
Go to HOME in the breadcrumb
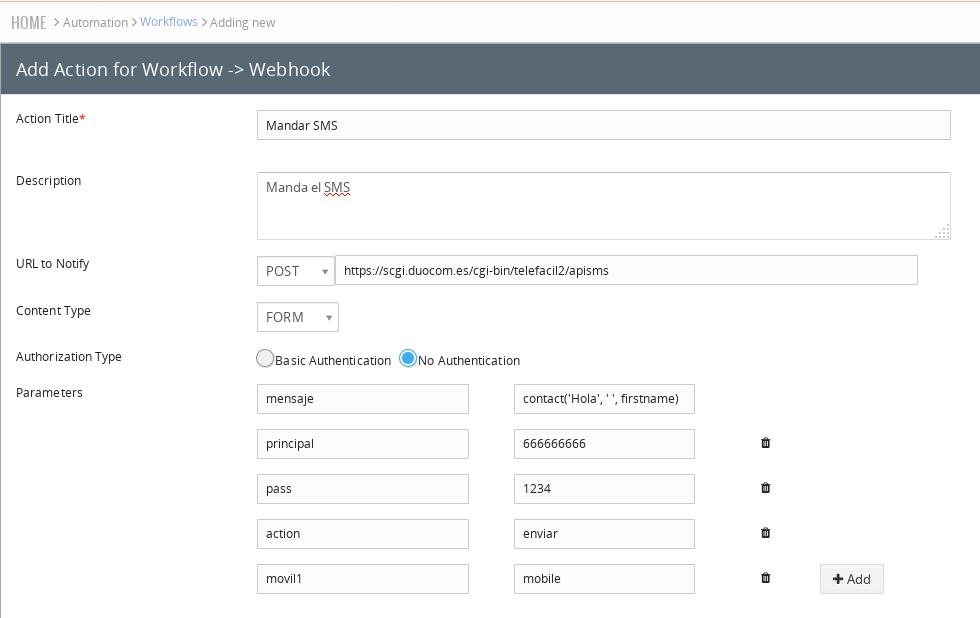click(x=29, y=22)
